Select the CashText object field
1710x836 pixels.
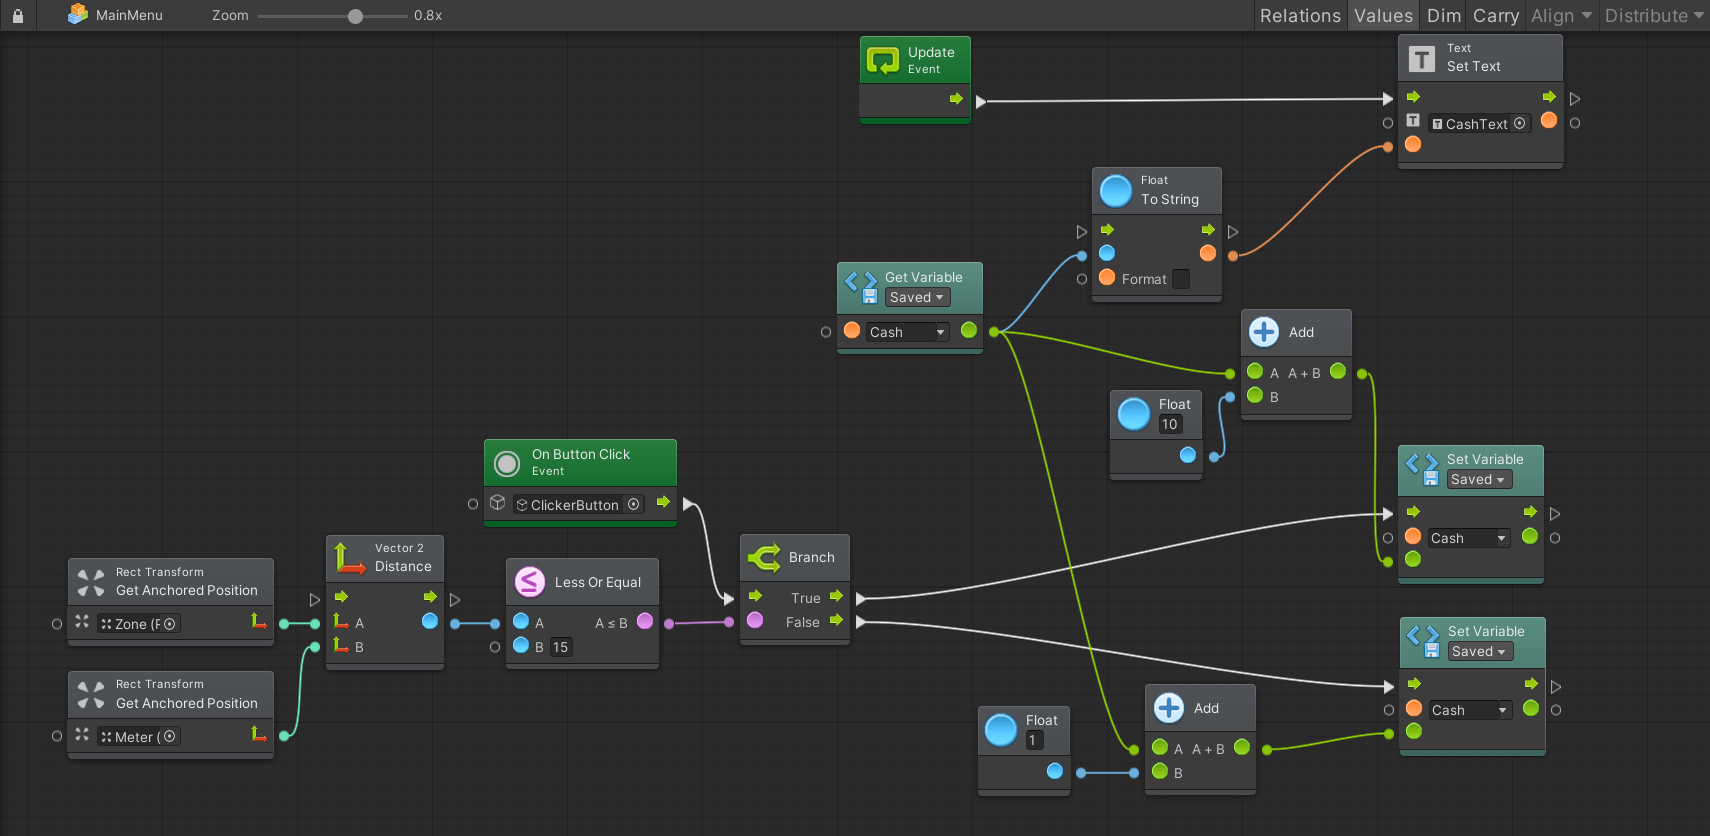click(1479, 124)
